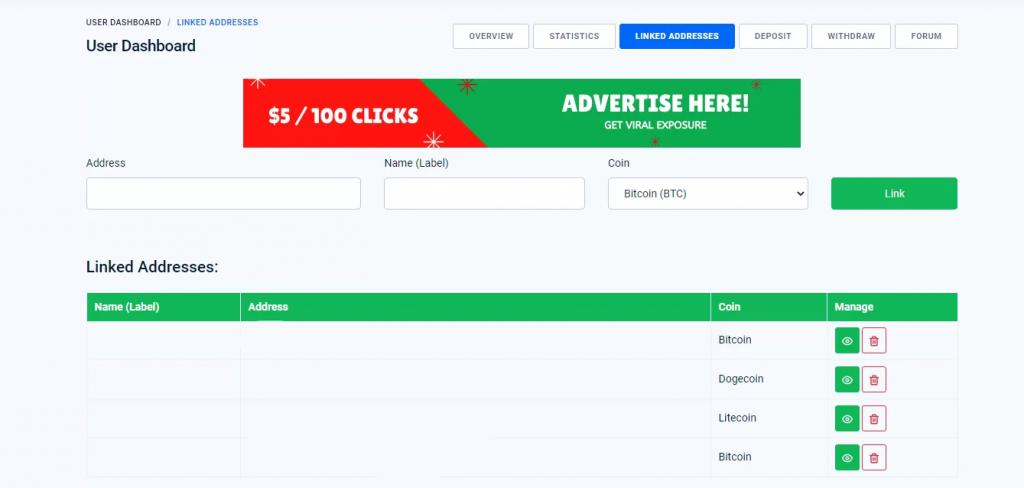Viewport: 1024px width, 488px height.
Task: Switch to the Overview tab
Action: 491,37
